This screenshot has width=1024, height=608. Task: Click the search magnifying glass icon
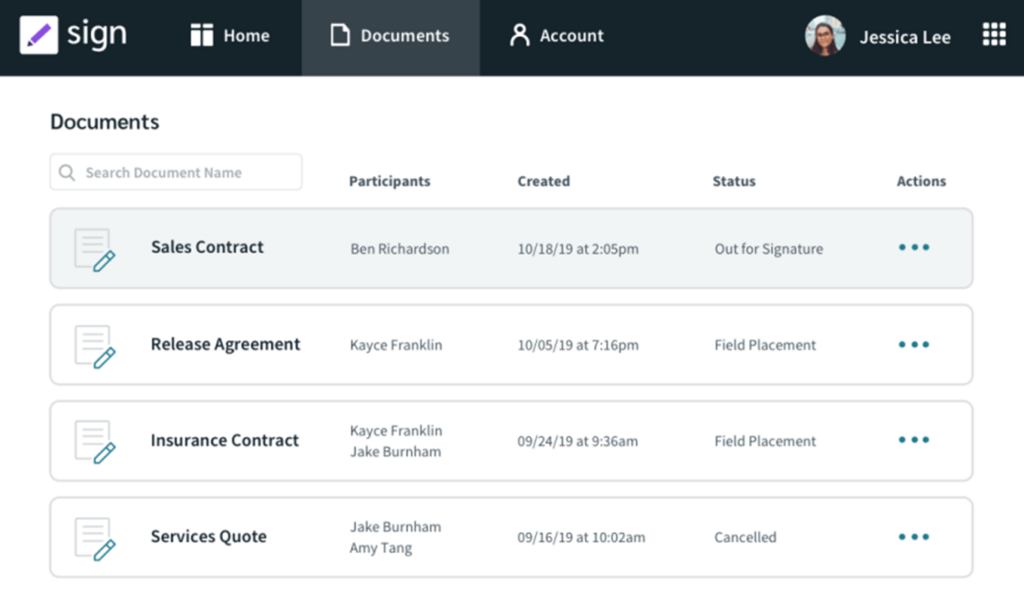(x=67, y=173)
